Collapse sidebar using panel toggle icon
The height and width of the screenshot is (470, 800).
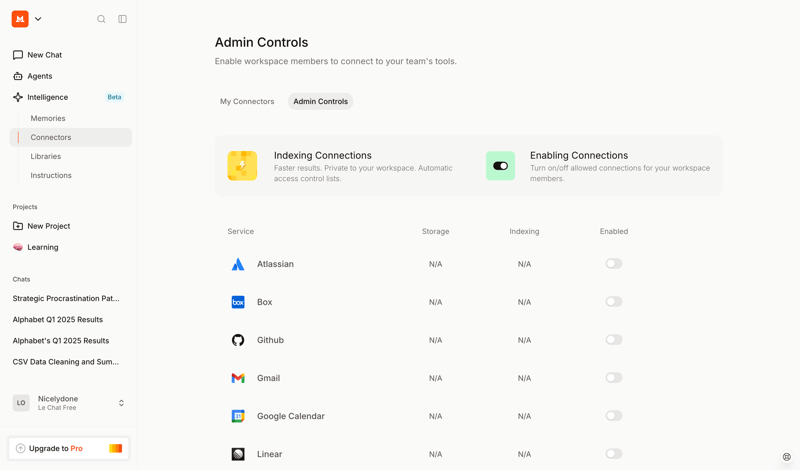(123, 19)
